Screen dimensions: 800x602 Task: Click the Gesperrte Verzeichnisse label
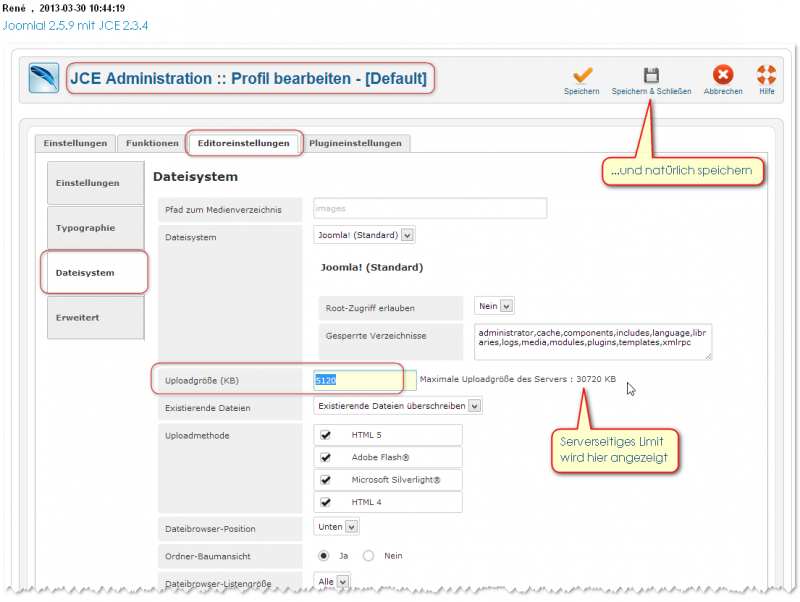tap(376, 336)
